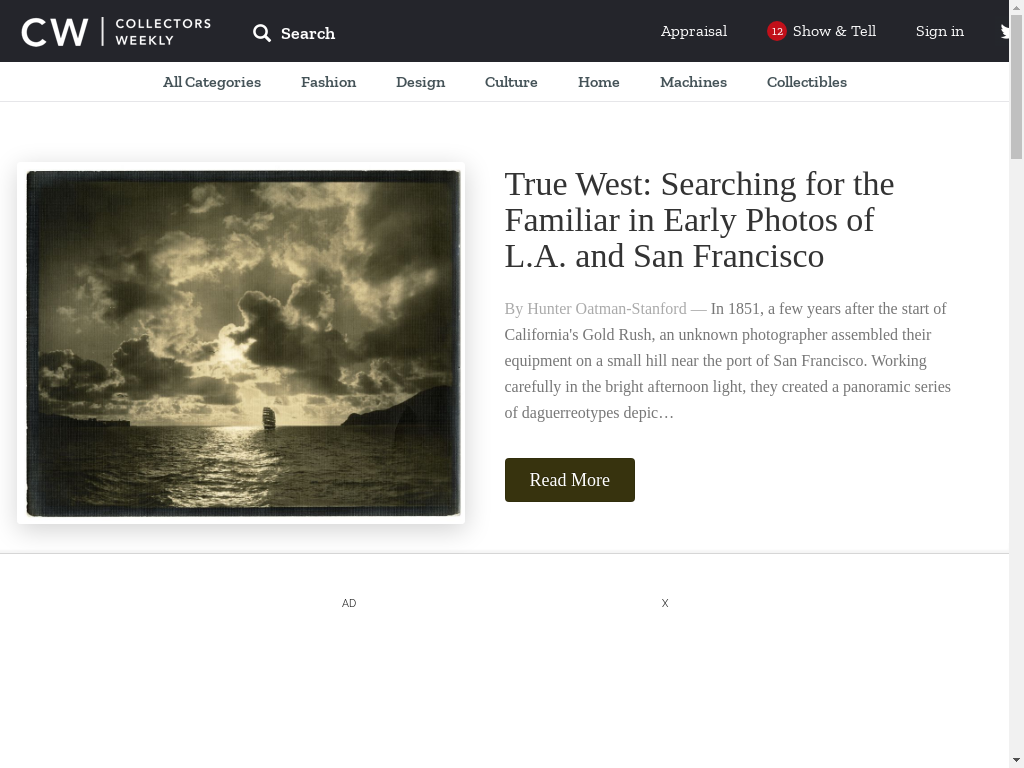
Task: Close the ad with the X
Action: [x=665, y=603]
